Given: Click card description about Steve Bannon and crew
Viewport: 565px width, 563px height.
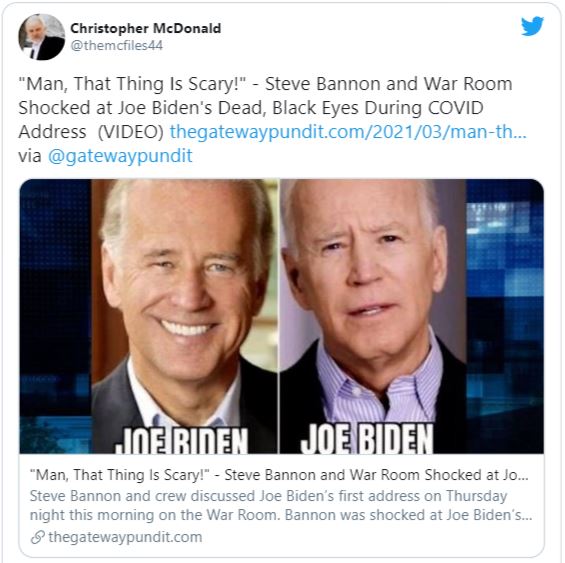Looking at the screenshot, I should [281, 505].
